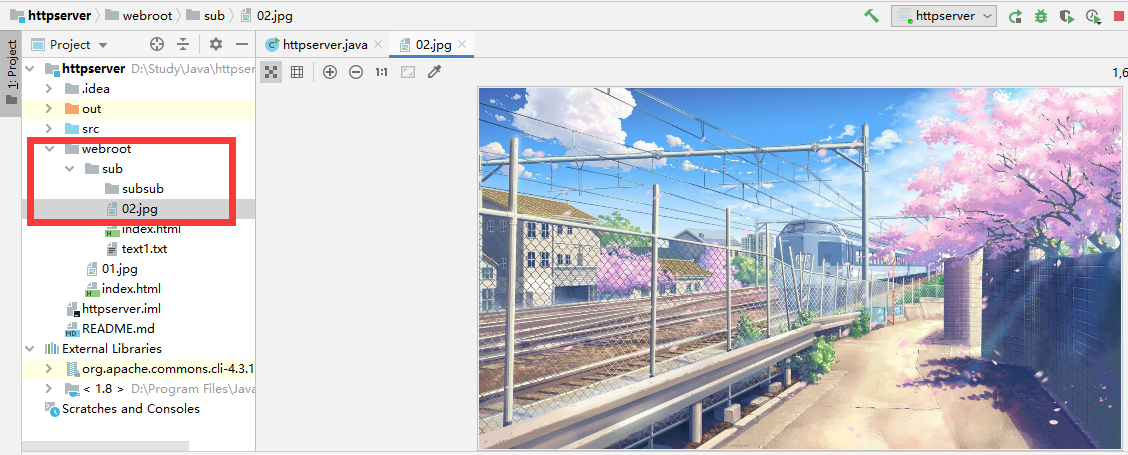Click the .idea folder icon
The width and height of the screenshot is (1128, 455).
pos(71,89)
